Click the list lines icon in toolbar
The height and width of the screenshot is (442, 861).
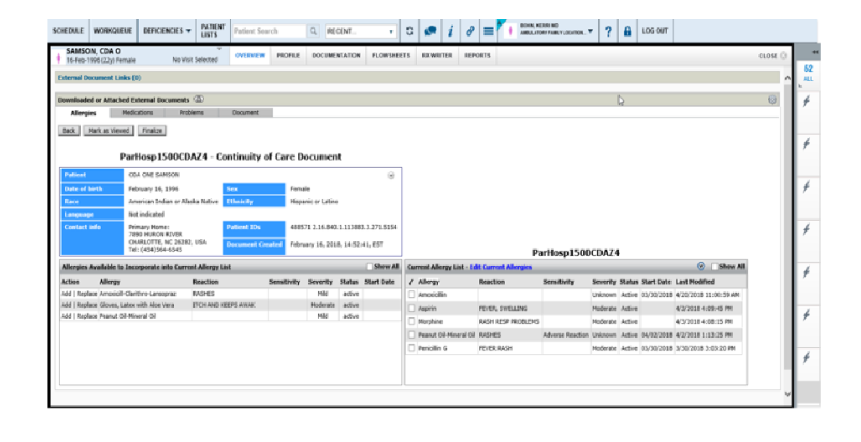coord(488,32)
